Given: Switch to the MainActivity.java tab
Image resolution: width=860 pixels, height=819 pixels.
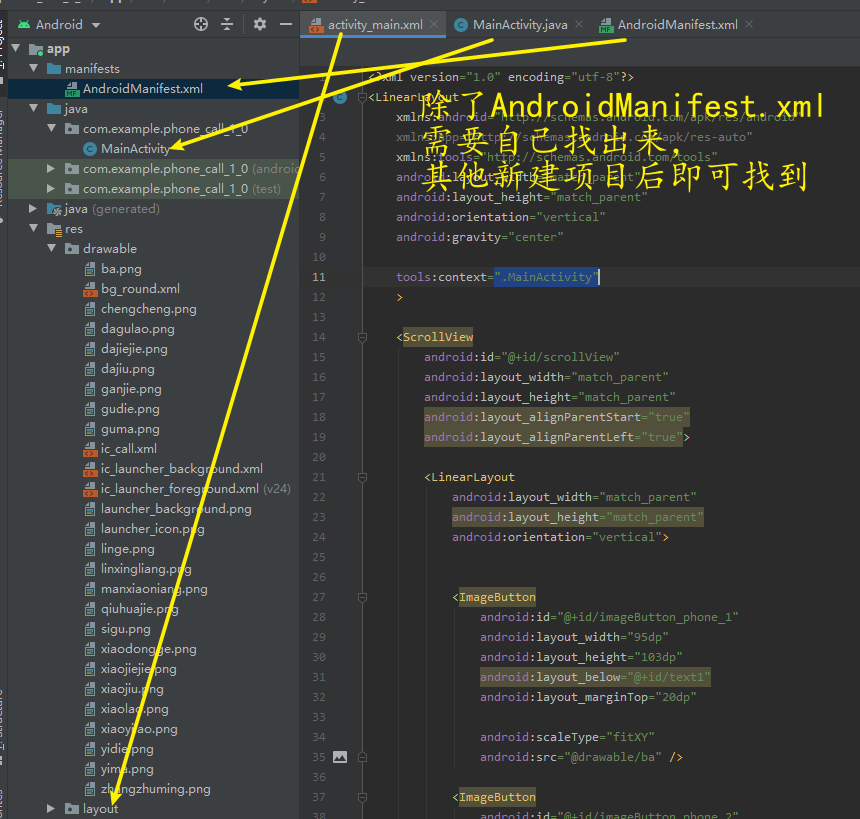Looking at the screenshot, I should click(520, 25).
